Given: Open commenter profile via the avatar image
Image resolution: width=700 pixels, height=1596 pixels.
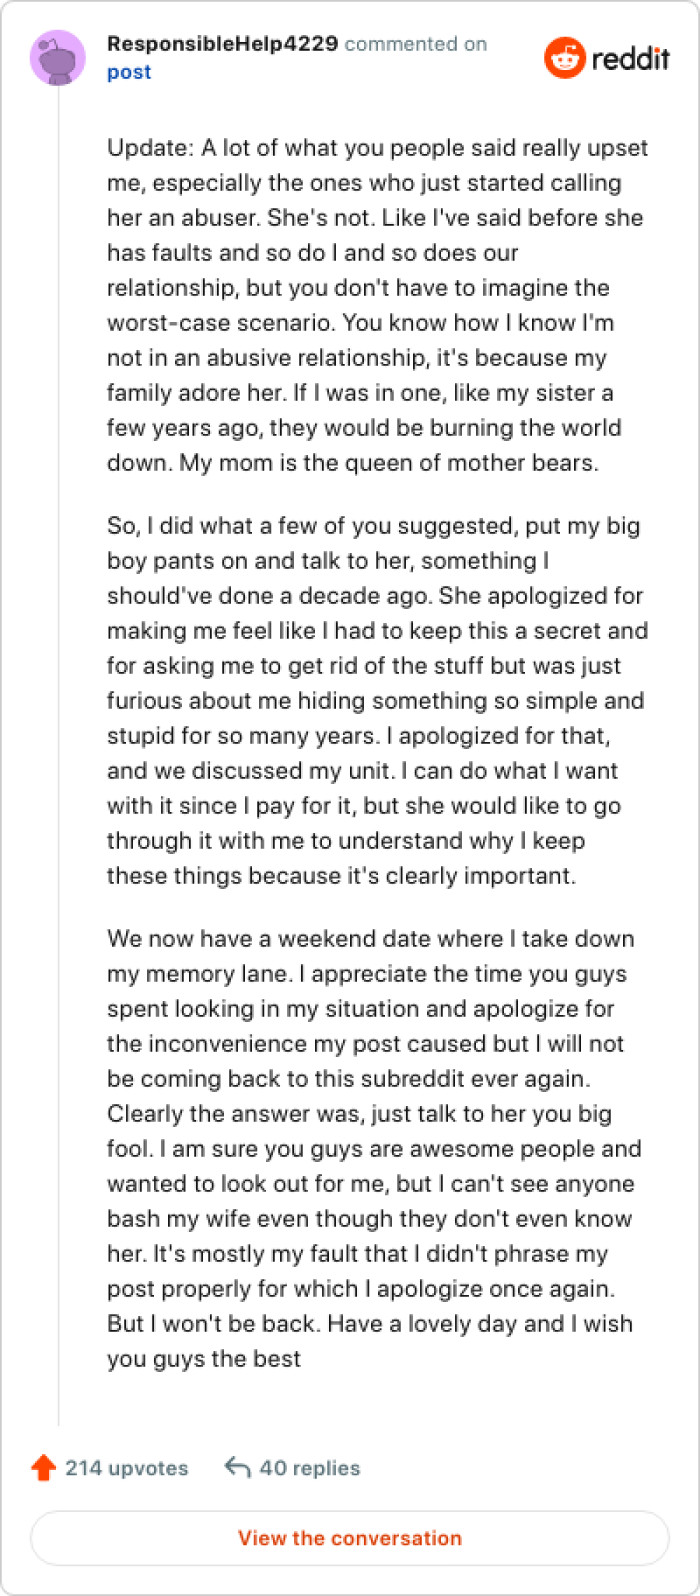Looking at the screenshot, I should coord(59,57).
